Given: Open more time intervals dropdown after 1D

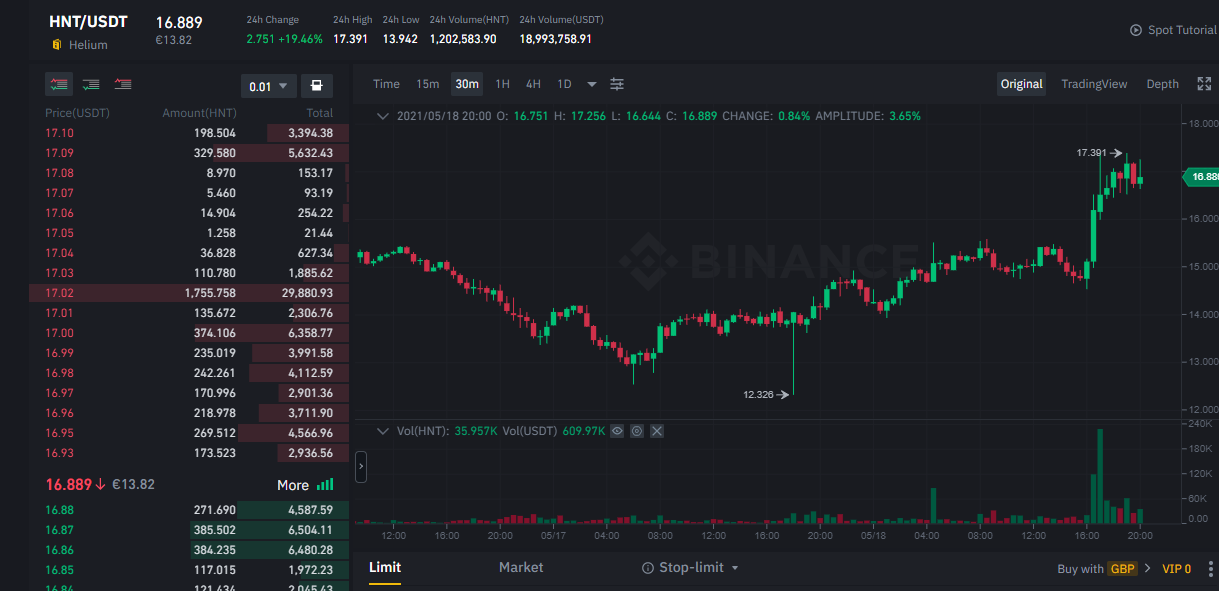Looking at the screenshot, I should (592, 84).
